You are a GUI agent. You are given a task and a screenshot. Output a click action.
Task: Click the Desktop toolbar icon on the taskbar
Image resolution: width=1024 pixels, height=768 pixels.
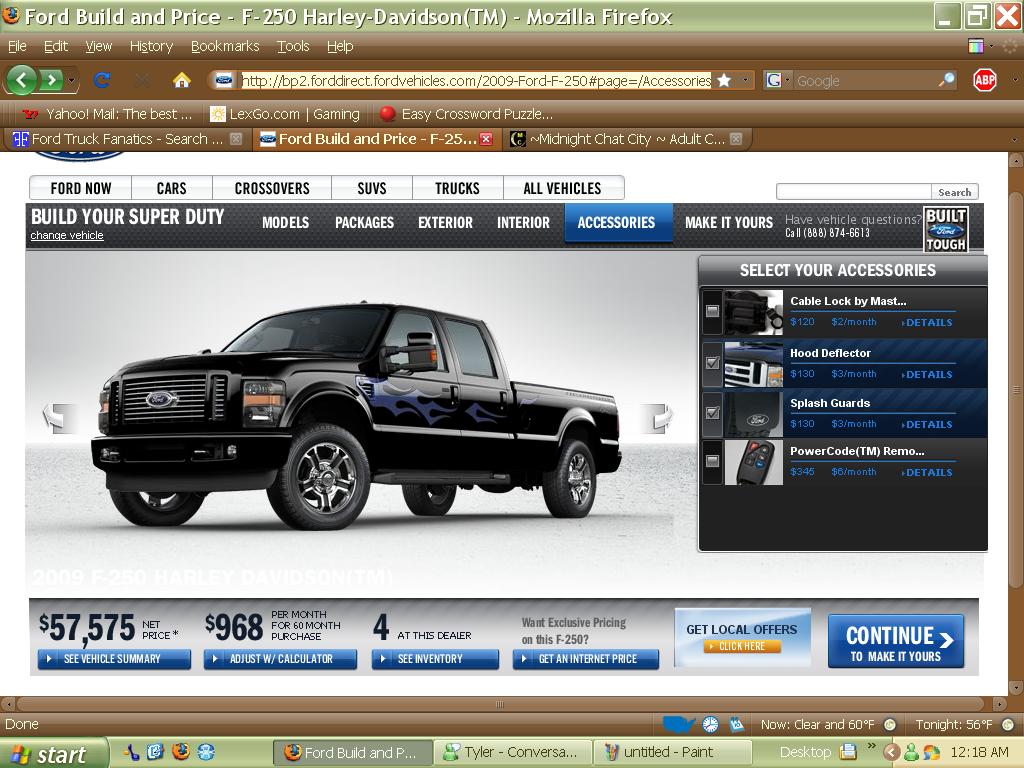(848, 752)
